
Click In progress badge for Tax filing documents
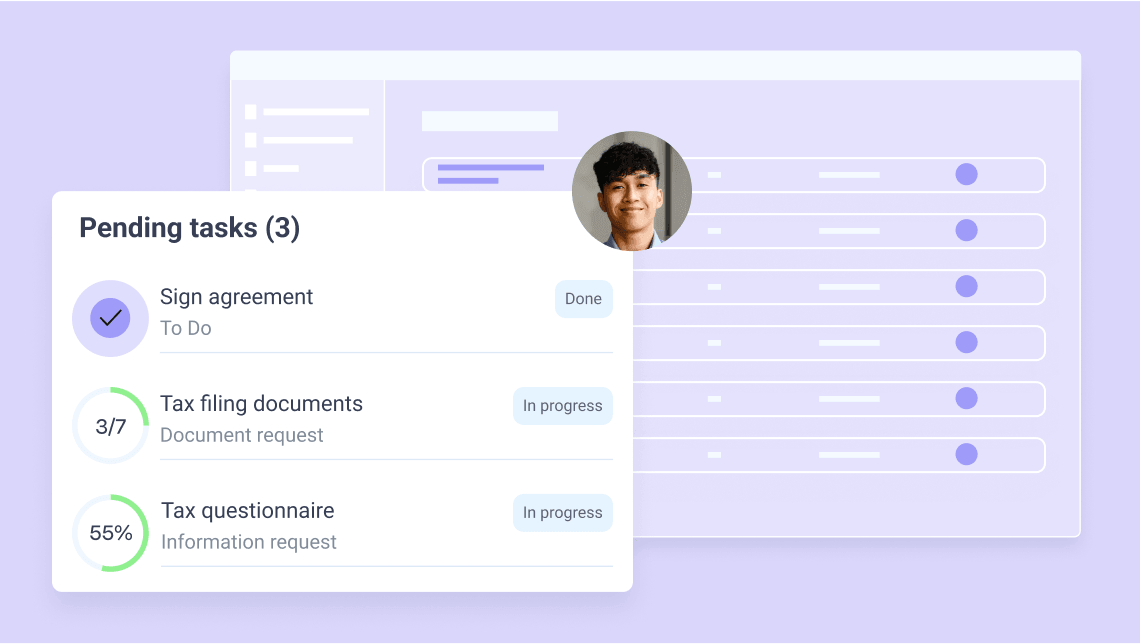(x=563, y=406)
